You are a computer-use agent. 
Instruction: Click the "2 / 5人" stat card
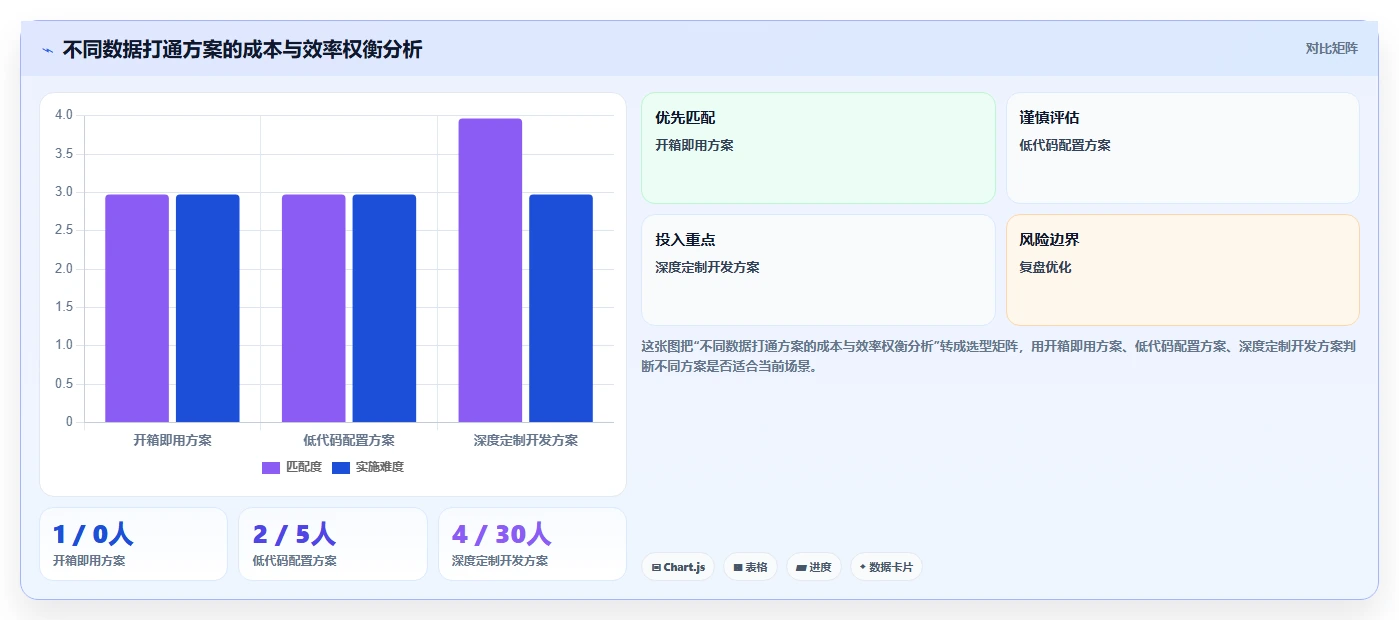pos(333,544)
